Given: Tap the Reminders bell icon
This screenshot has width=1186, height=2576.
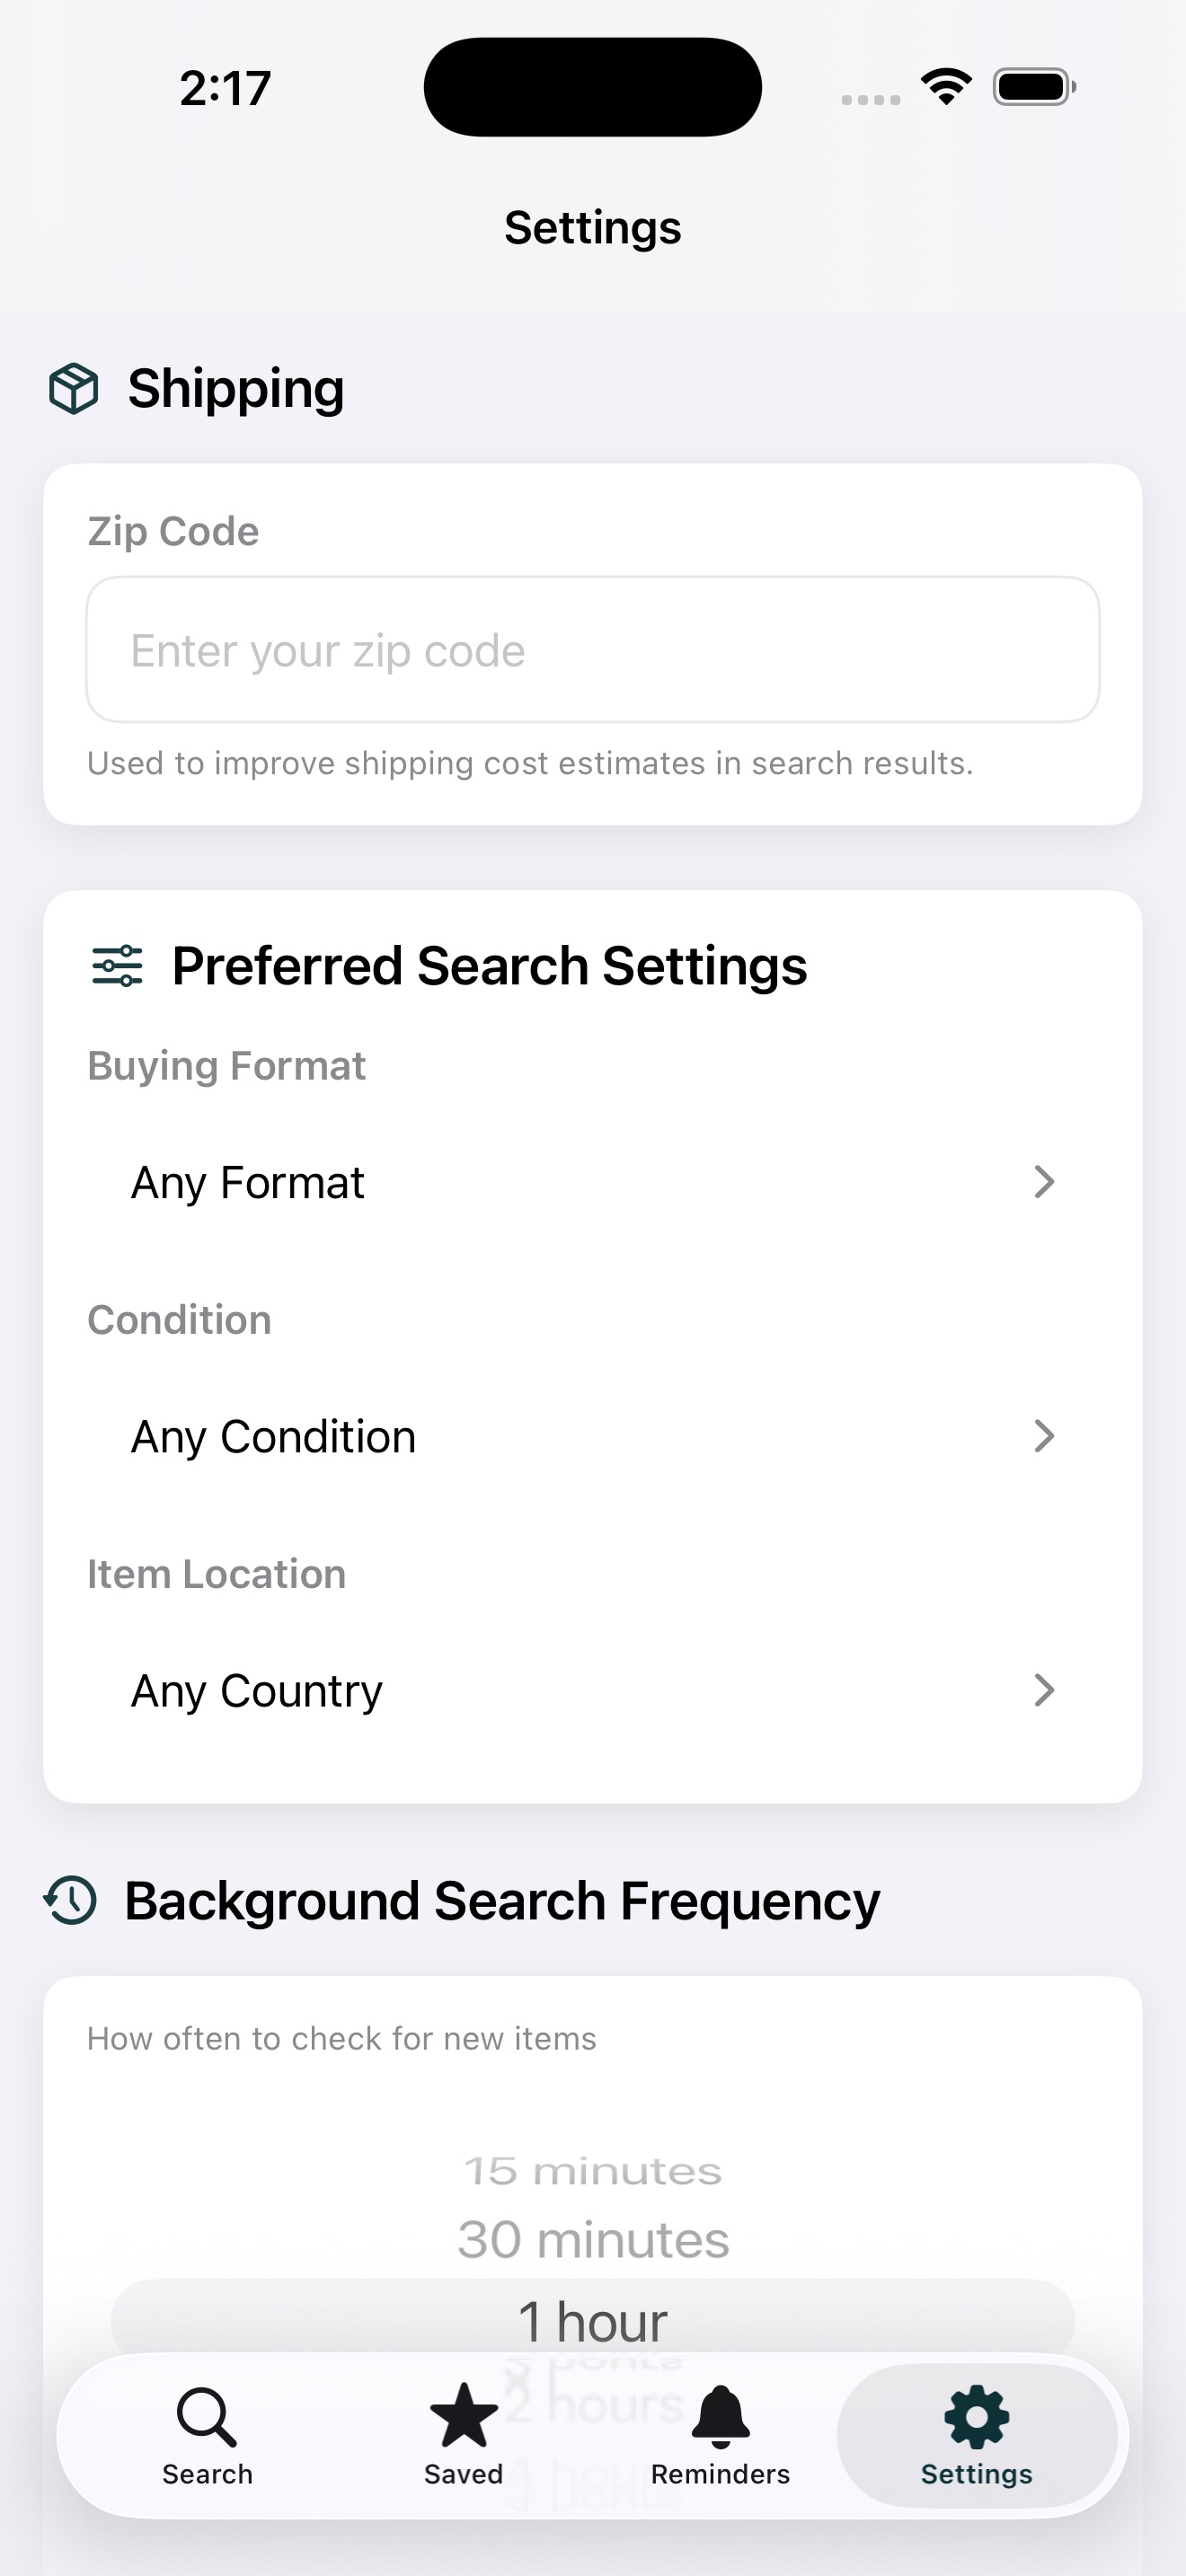Looking at the screenshot, I should coord(720,2416).
